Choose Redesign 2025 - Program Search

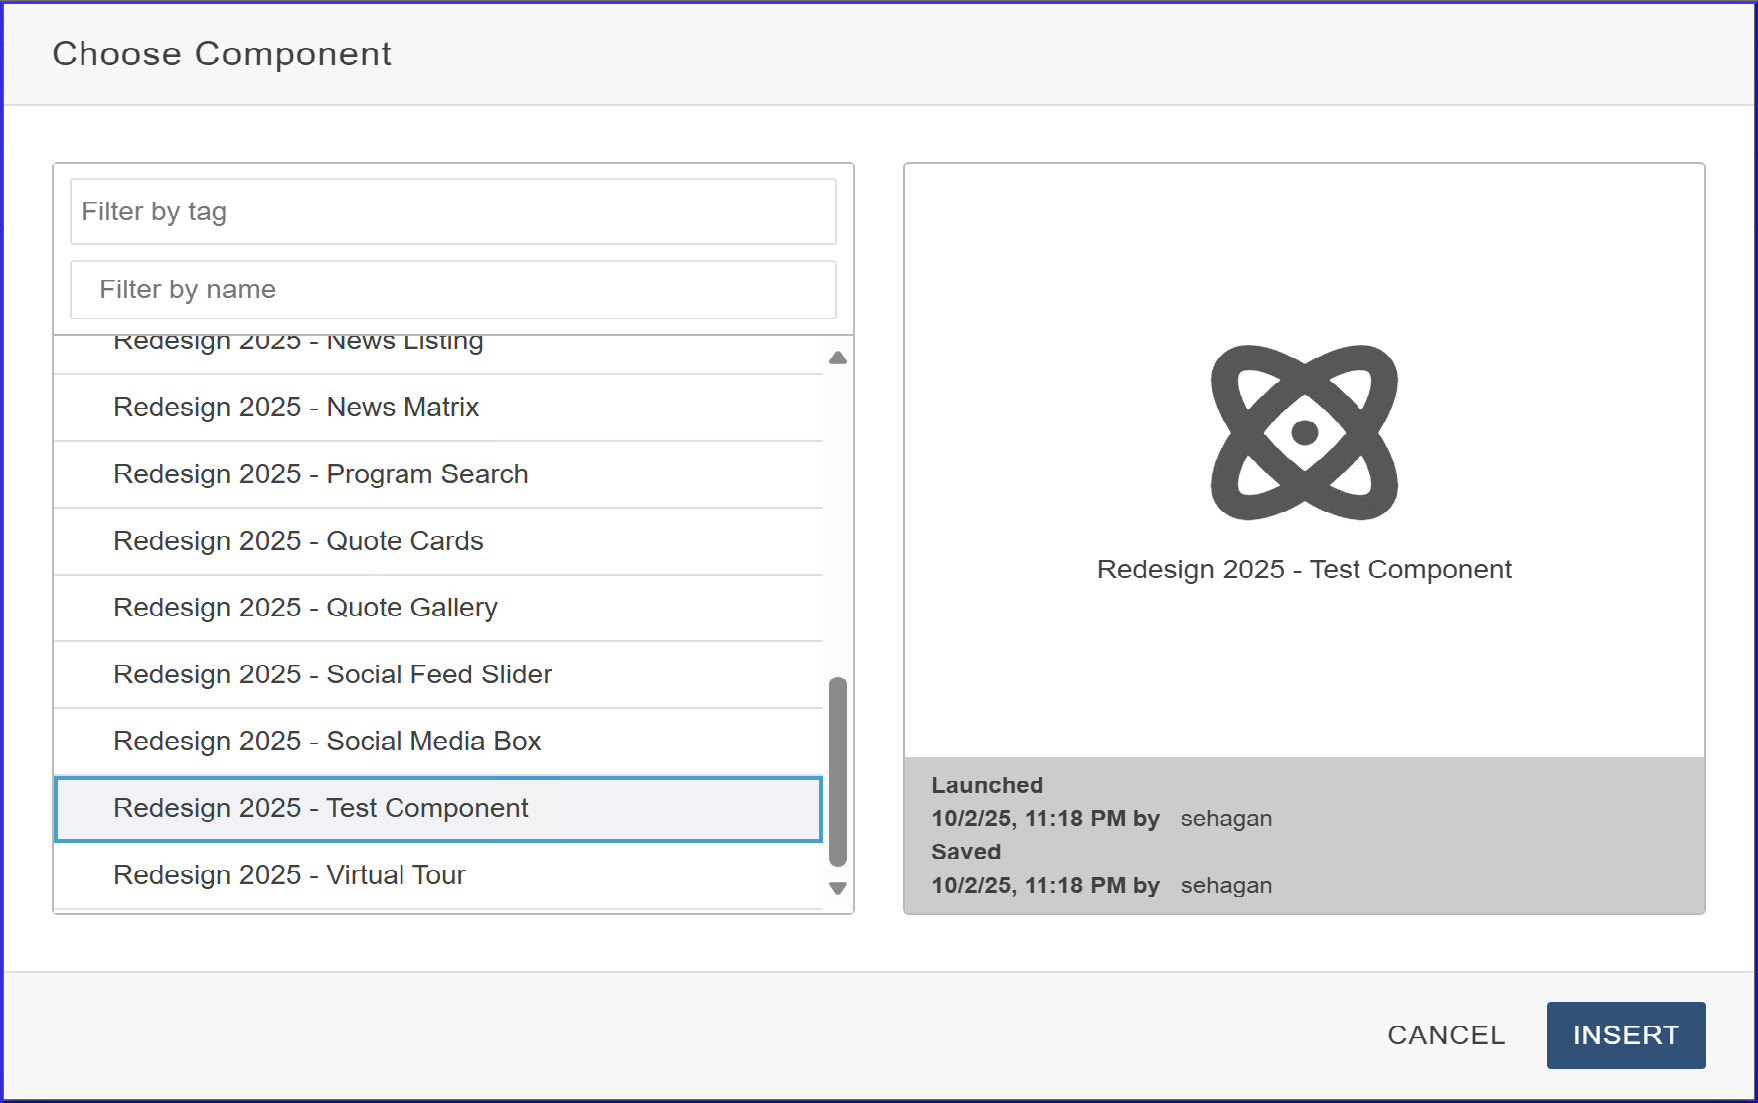320,475
